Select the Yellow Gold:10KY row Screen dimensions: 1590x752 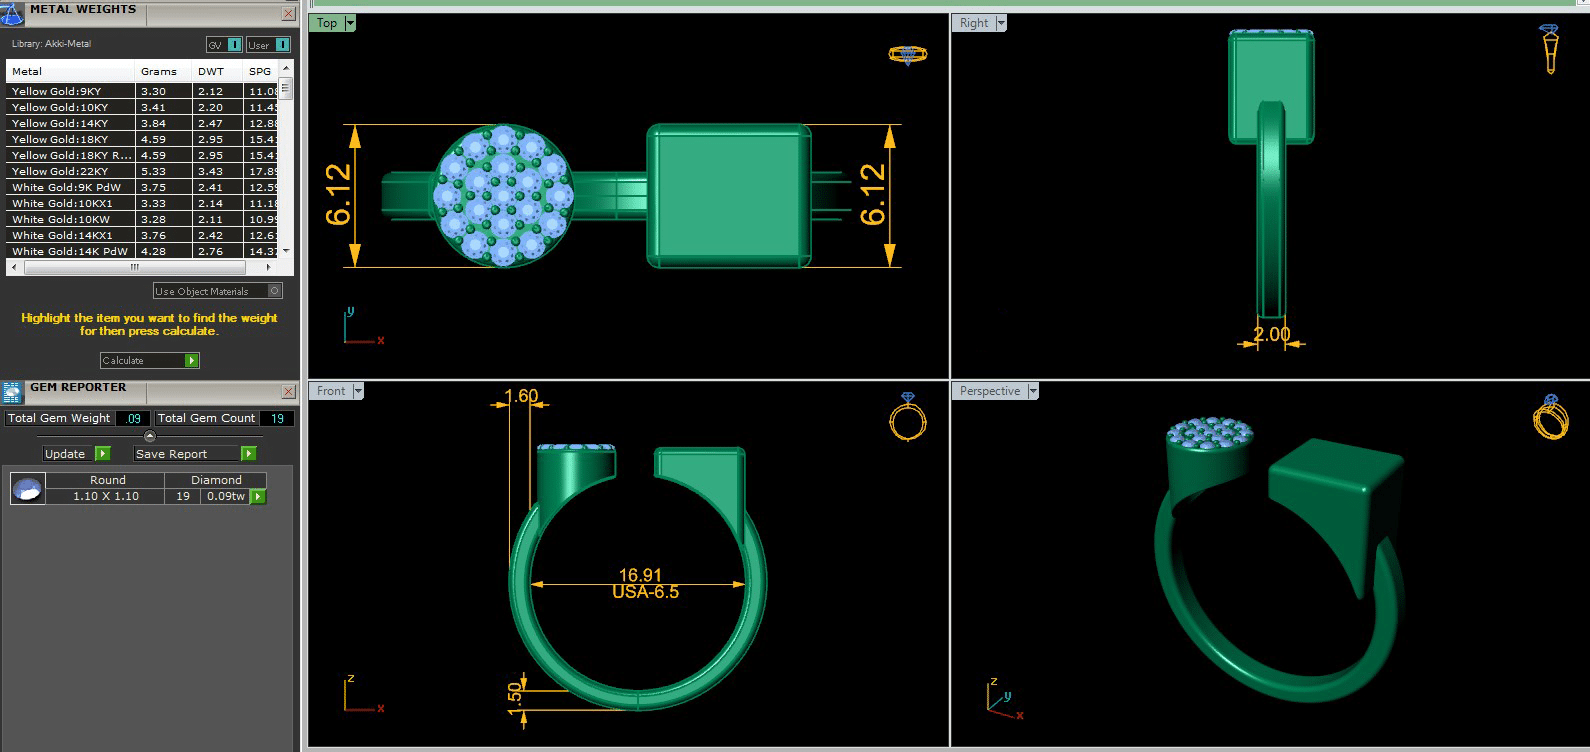coord(143,107)
